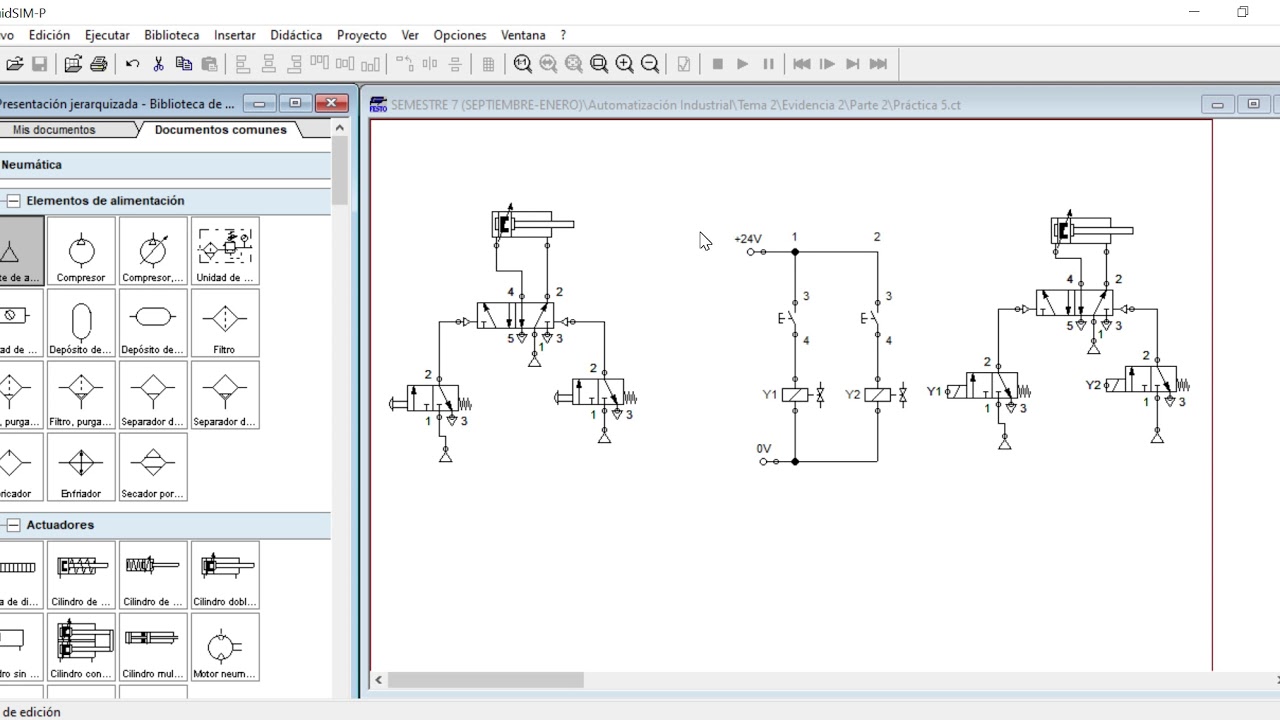
Task: Click the Zoom in magnifier icon
Action: pos(624,64)
